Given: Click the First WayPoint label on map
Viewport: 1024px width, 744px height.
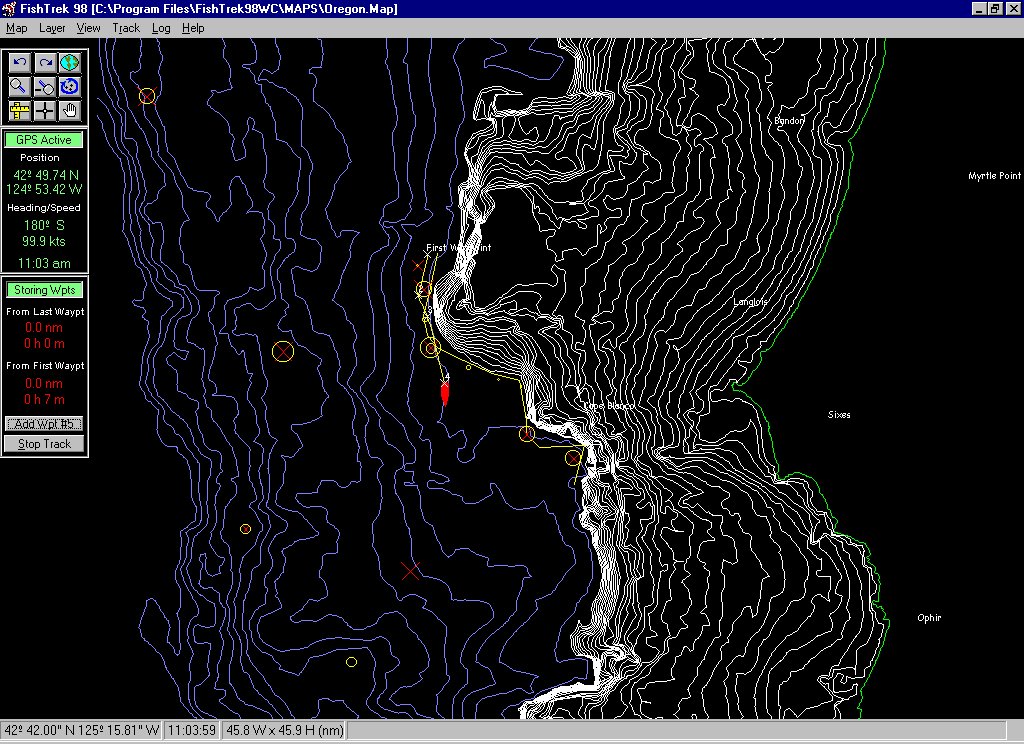Looking at the screenshot, I should (458, 247).
